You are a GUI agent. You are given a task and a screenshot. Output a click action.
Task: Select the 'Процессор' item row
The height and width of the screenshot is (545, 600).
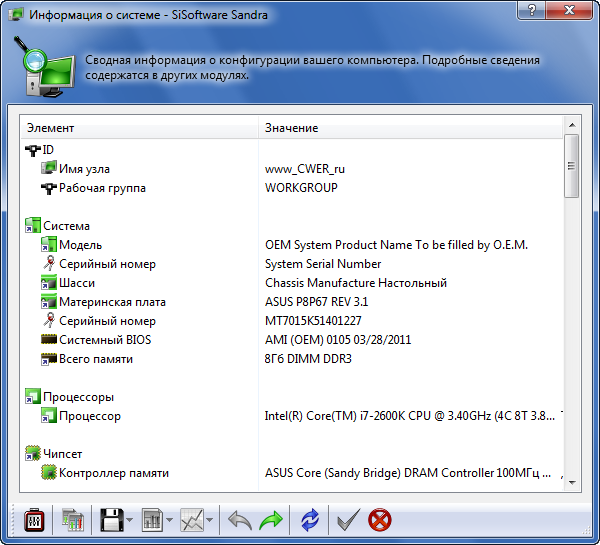click(90, 416)
